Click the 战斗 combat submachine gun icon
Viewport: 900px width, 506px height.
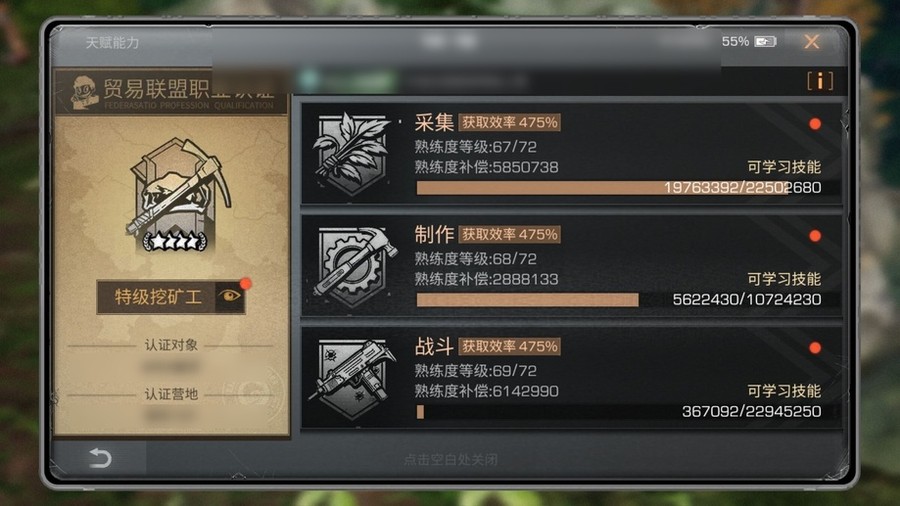(352, 378)
